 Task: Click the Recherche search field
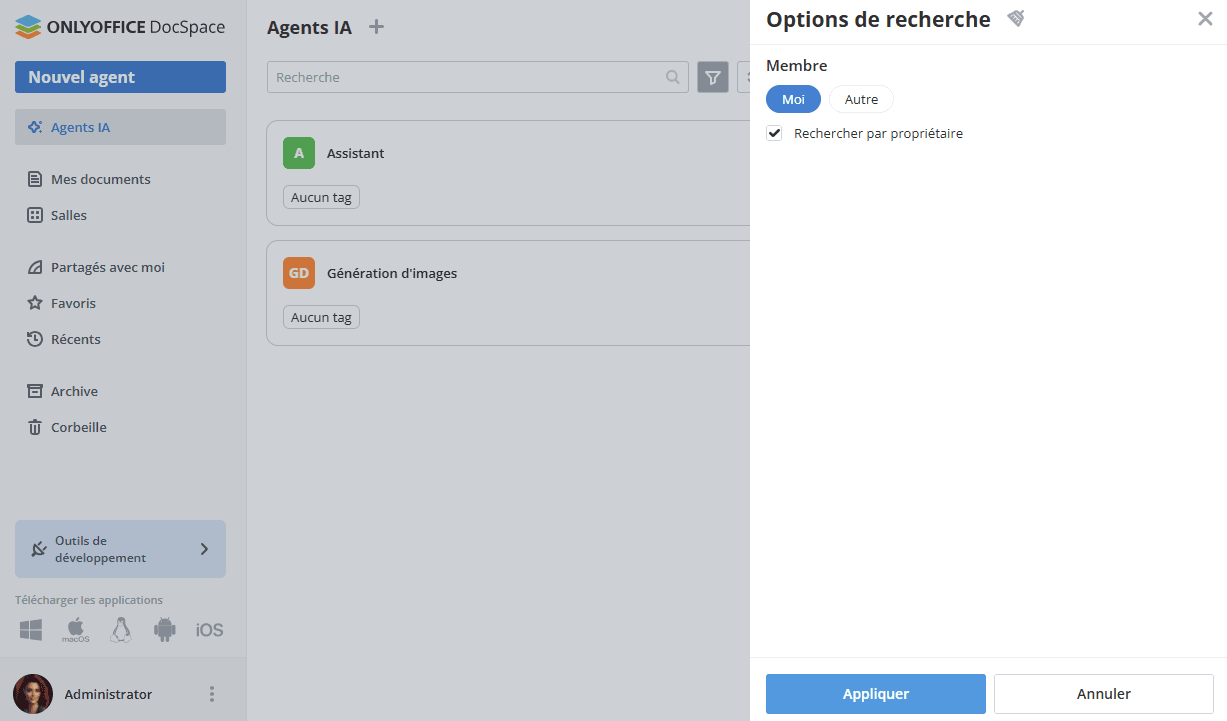[x=465, y=77]
